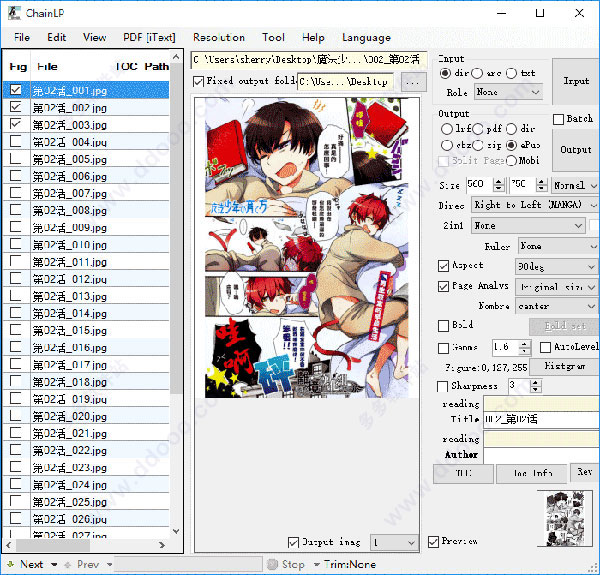Toggle the Preview checkbox

click(x=433, y=542)
